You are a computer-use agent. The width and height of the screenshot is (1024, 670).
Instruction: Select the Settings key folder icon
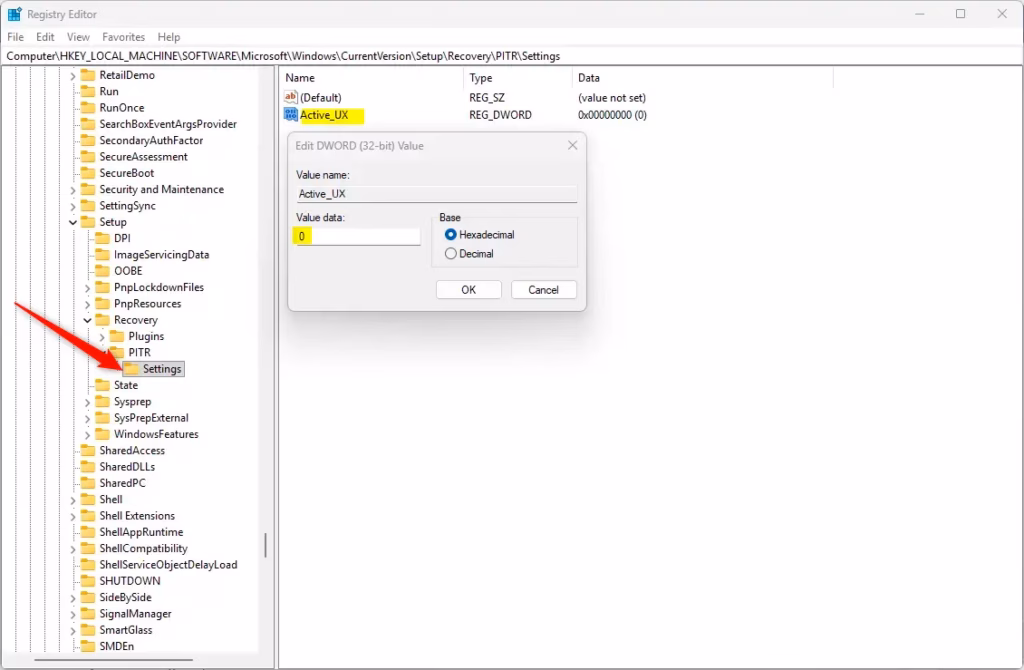pos(133,368)
